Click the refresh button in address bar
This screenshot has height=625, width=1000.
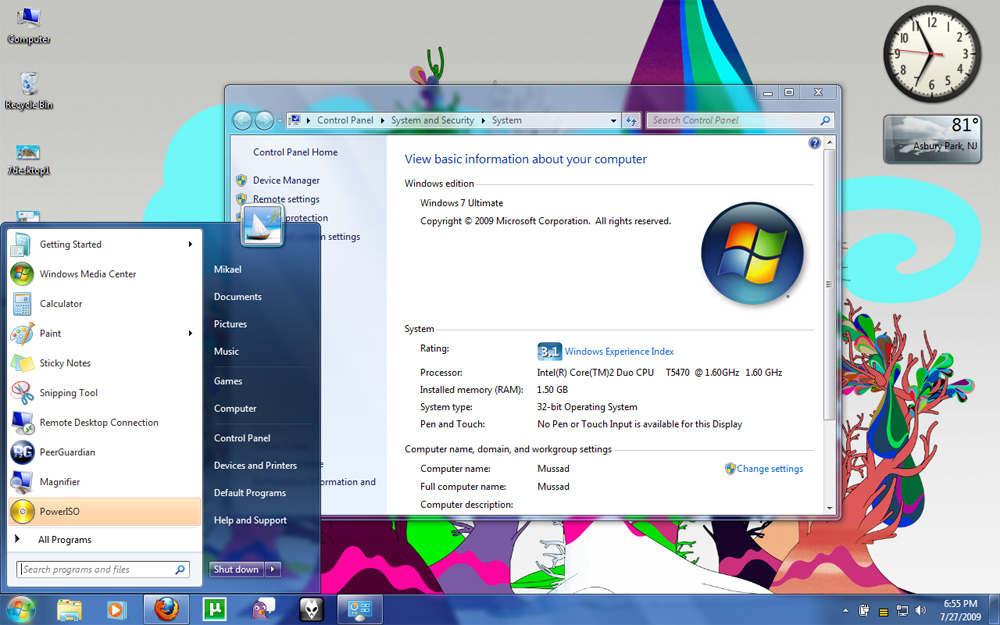point(631,120)
